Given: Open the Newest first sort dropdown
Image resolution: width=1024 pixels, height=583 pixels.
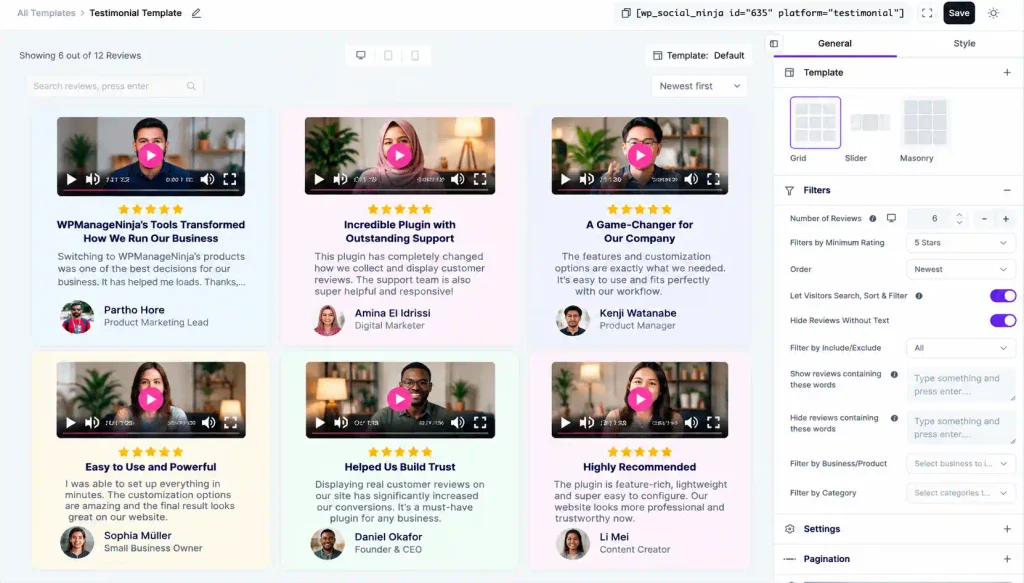Looking at the screenshot, I should click(x=699, y=86).
